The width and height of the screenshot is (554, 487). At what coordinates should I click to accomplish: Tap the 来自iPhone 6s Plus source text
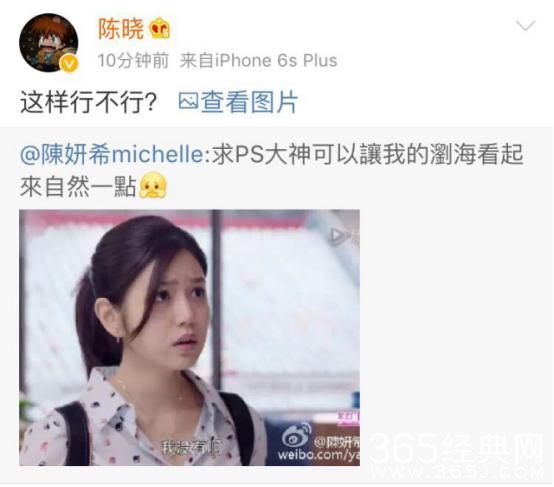click(x=259, y=60)
